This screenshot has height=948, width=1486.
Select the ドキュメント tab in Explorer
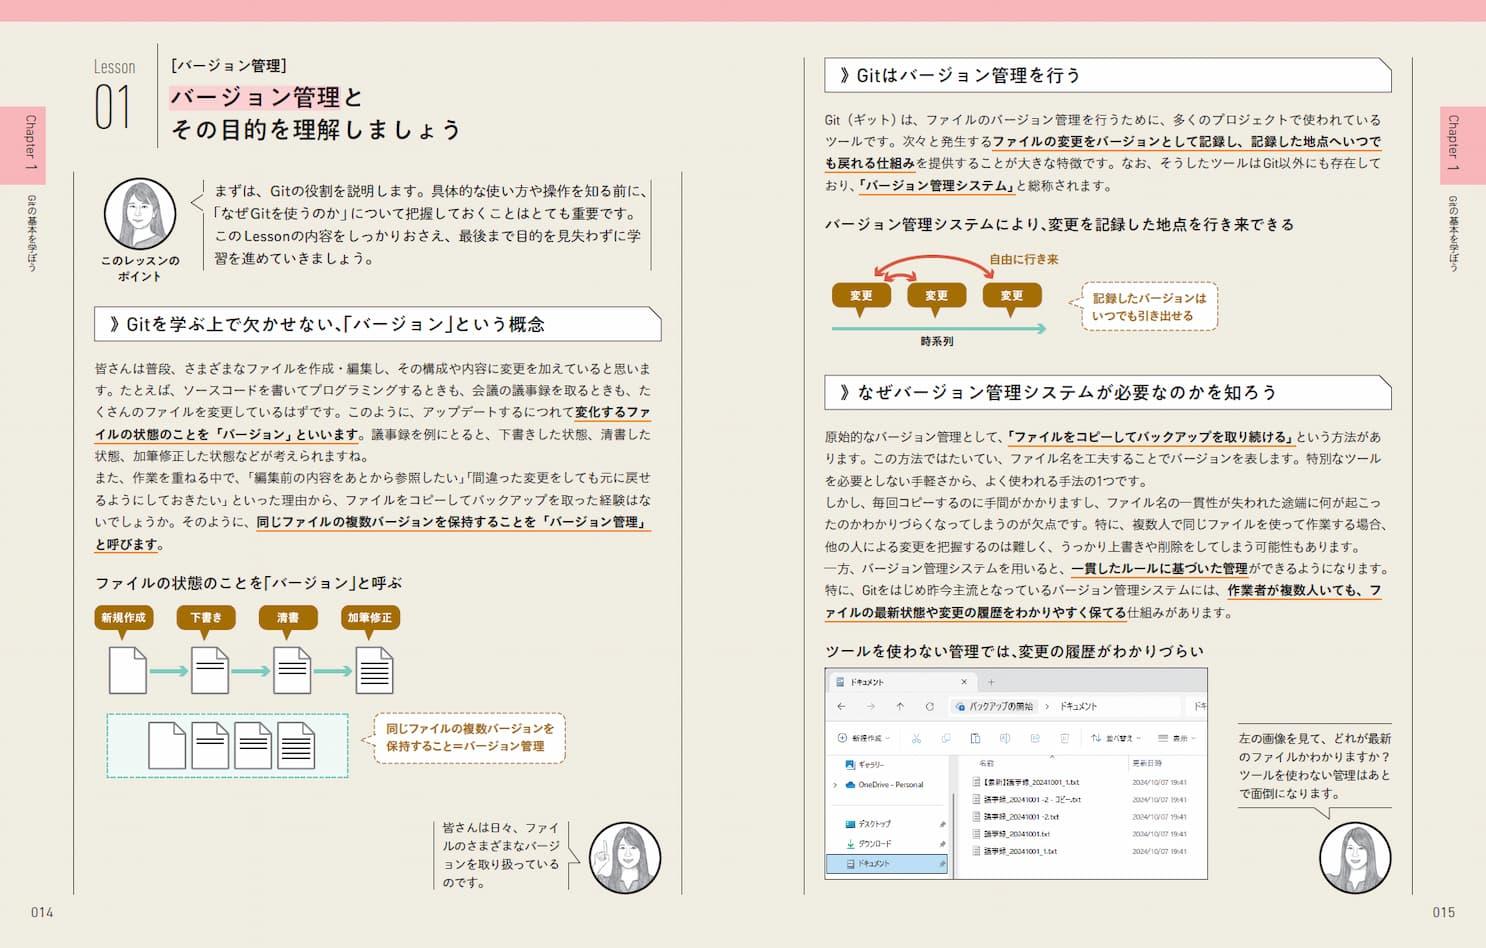pyautogui.click(x=903, y=682)
